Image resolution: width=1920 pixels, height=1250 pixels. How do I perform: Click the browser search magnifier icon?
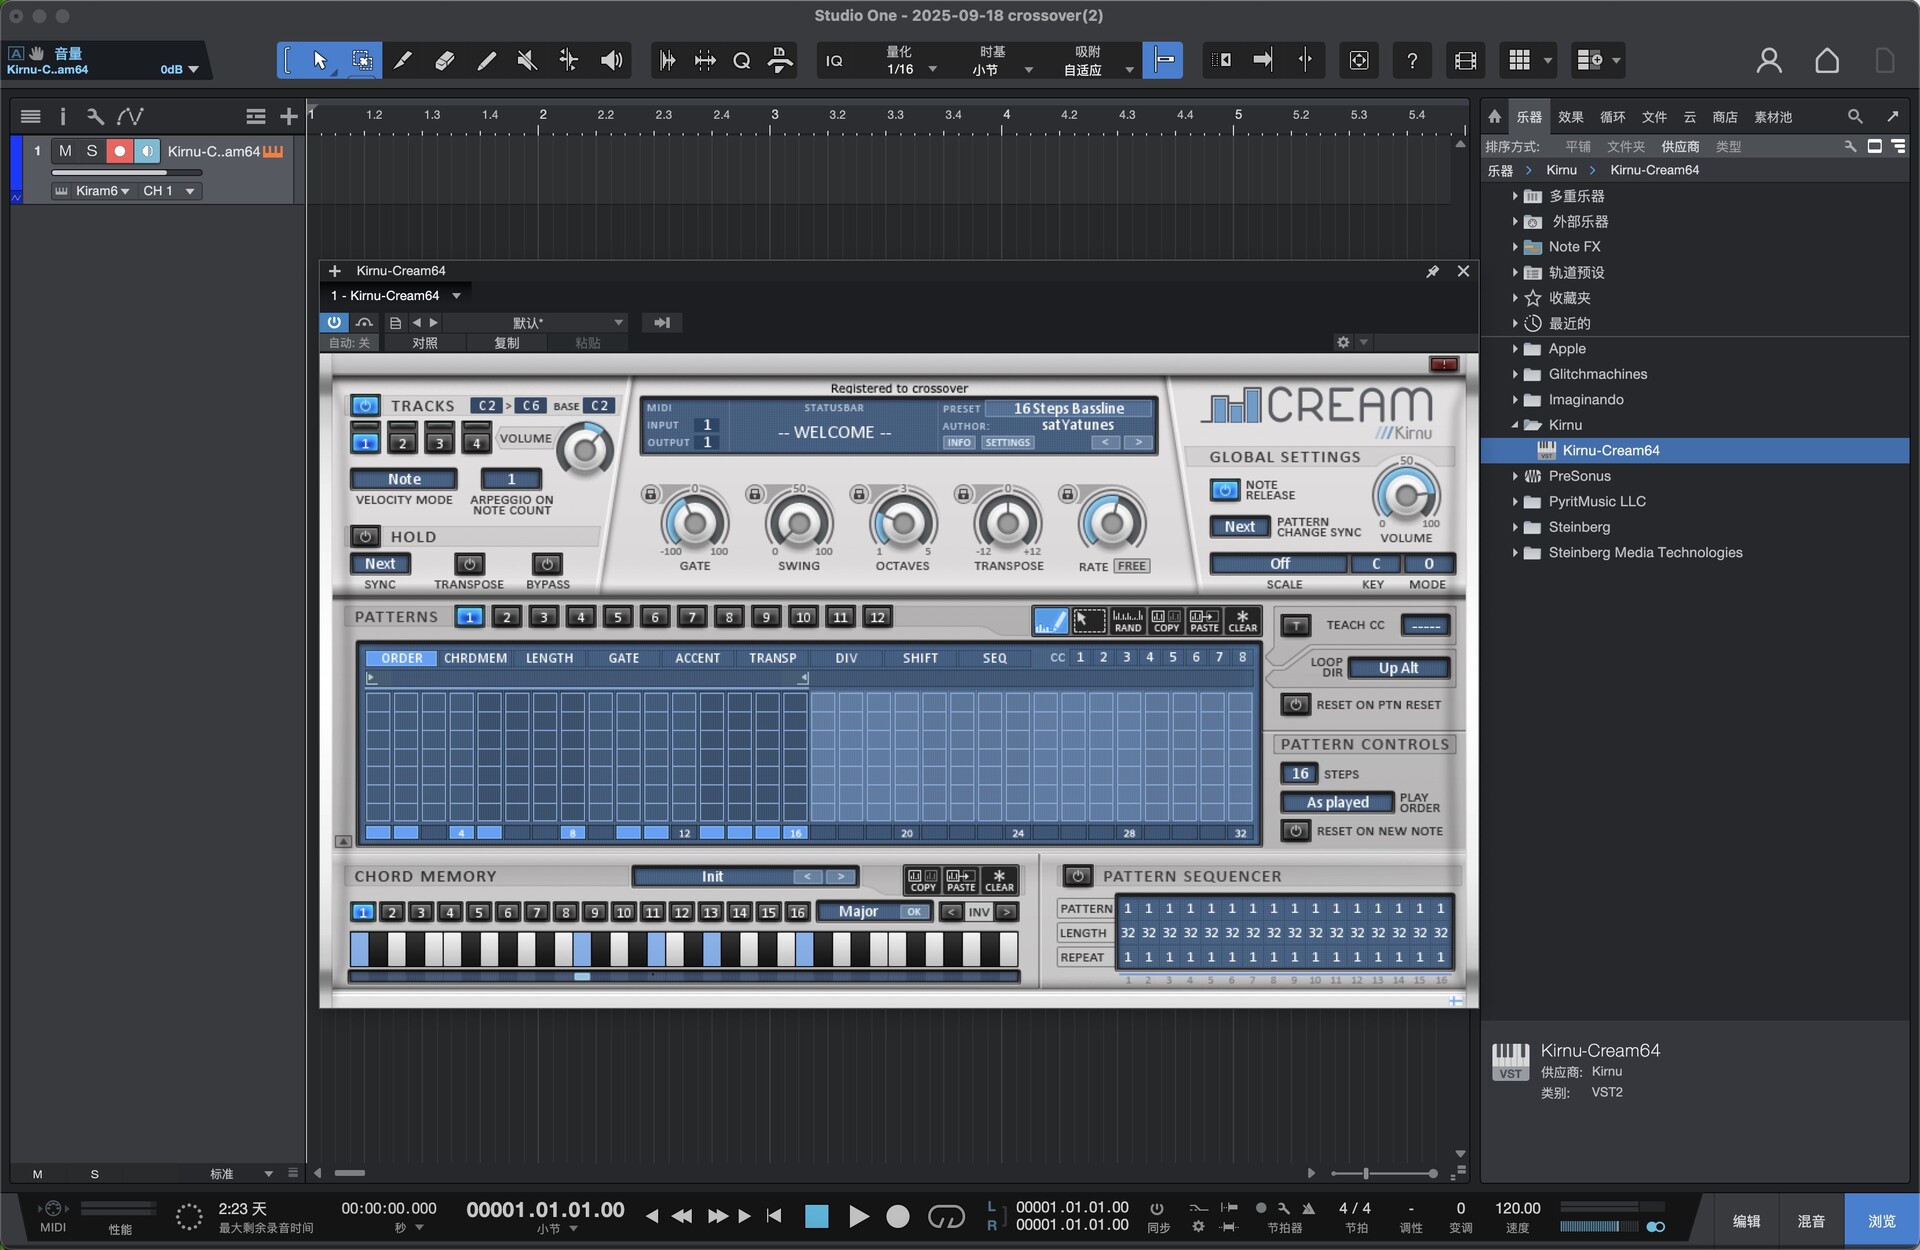(x=1855, y=117)
